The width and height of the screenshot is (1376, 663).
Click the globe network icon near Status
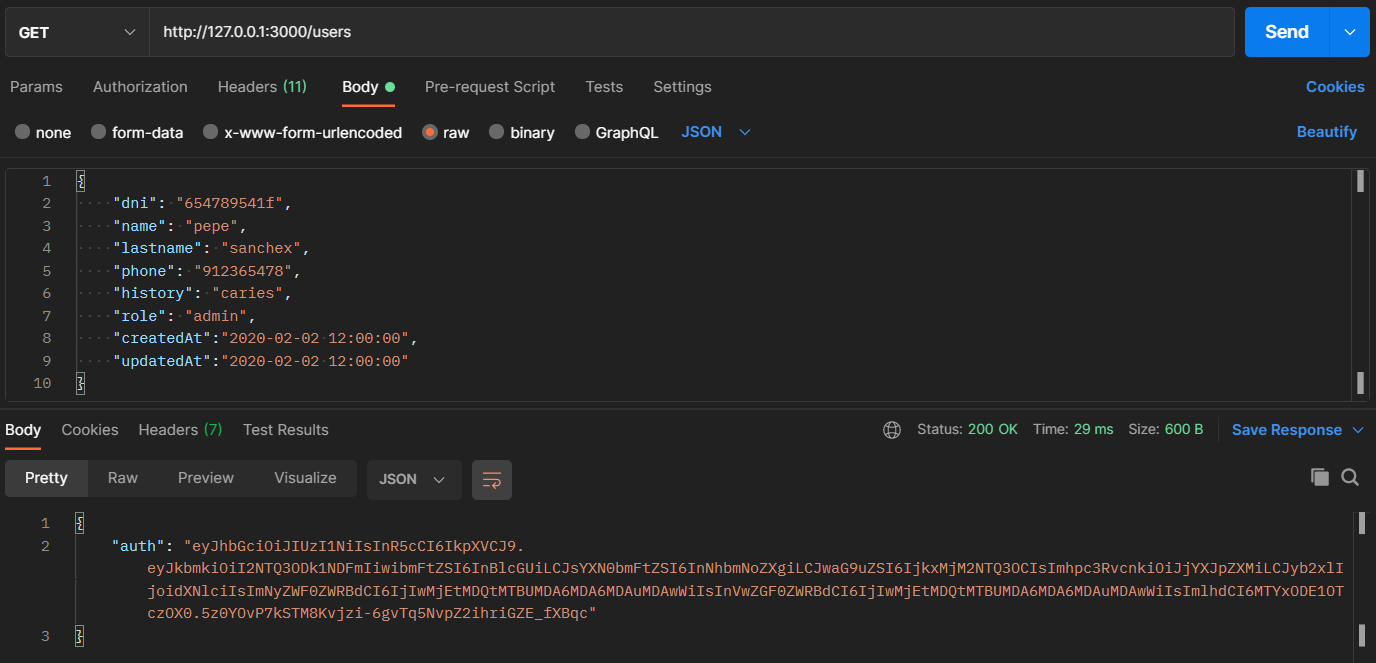point(892,429)
